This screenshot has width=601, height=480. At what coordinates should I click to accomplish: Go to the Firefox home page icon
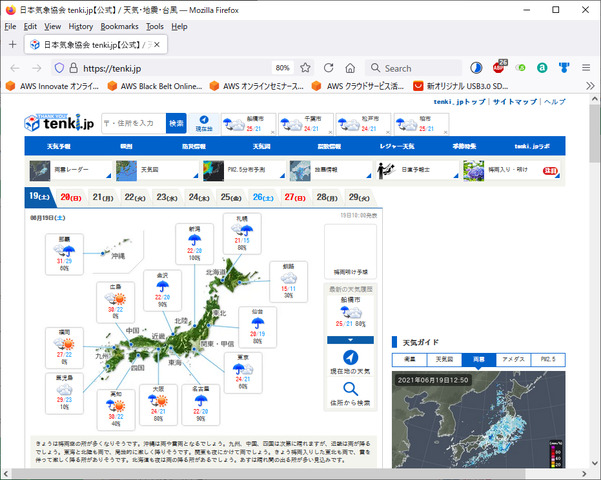tap(352, 68)
